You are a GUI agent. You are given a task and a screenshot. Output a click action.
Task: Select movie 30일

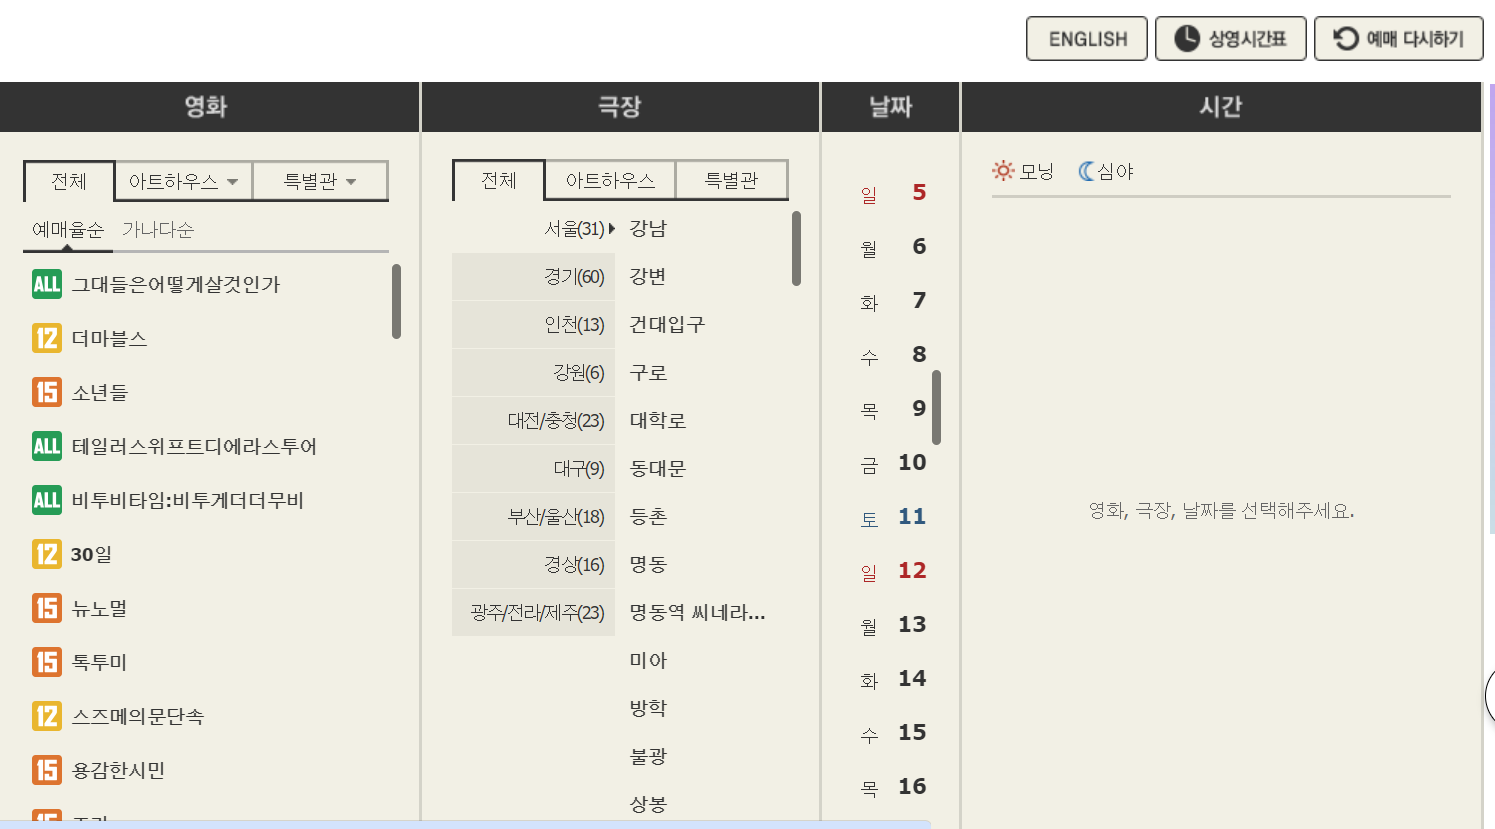pyautogui.click(x=91, y=554)
